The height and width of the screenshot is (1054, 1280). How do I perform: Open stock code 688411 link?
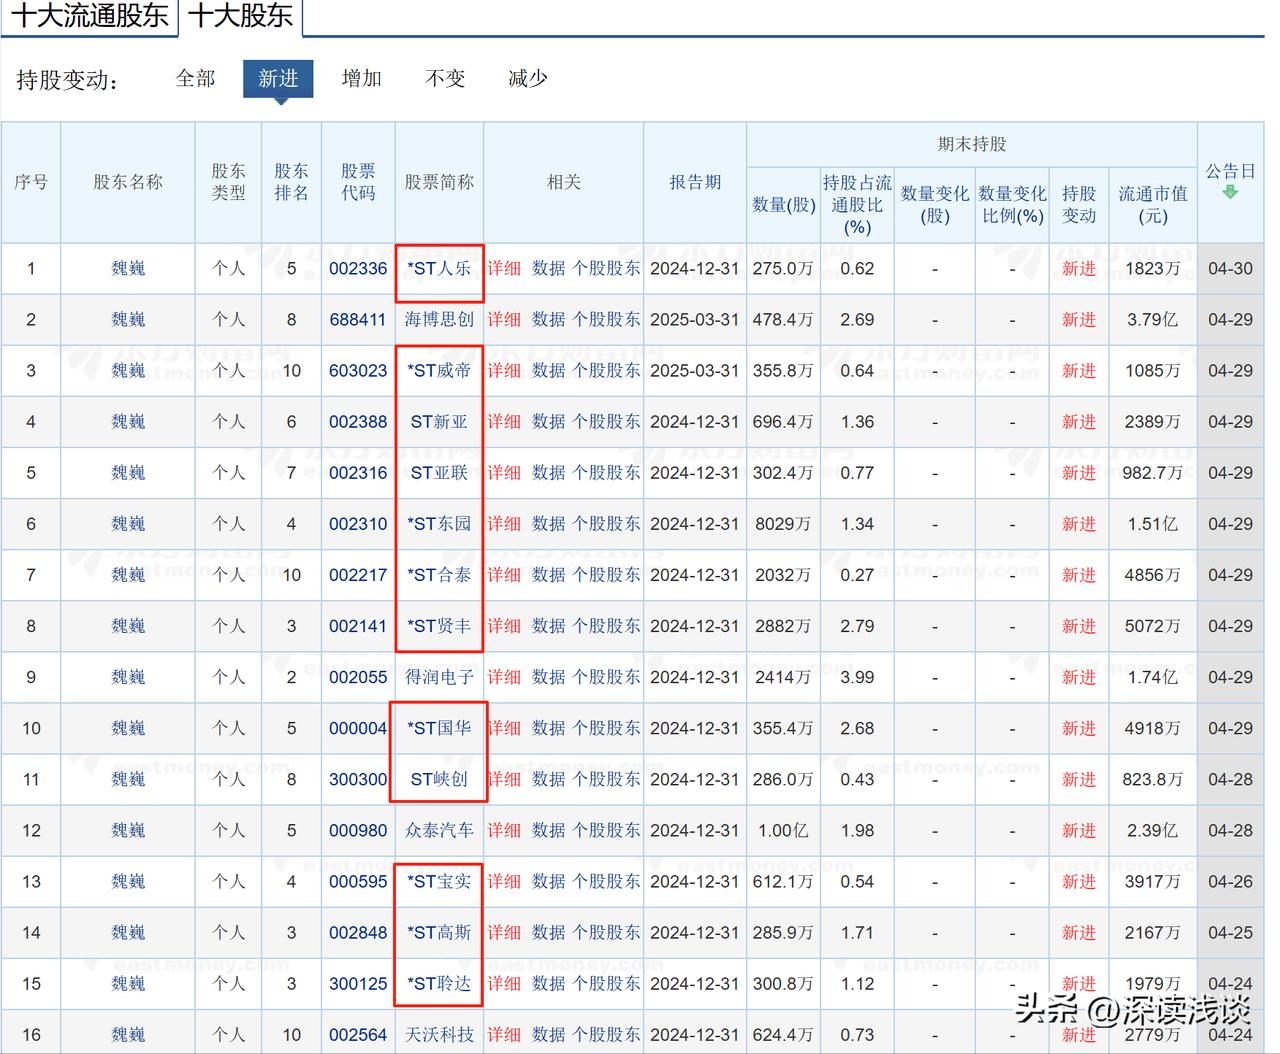click(x=358, y=319)
